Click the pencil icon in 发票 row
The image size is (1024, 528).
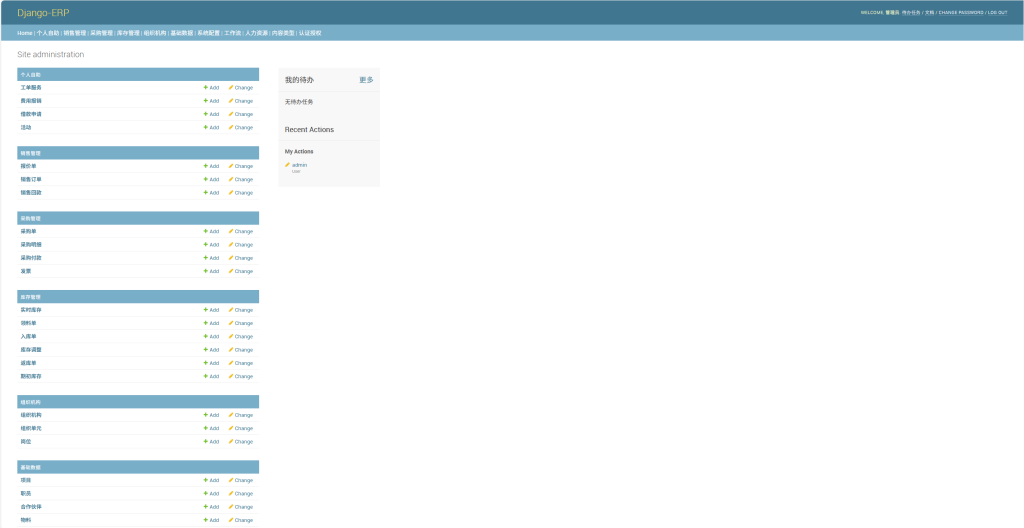tap(231, 271)
